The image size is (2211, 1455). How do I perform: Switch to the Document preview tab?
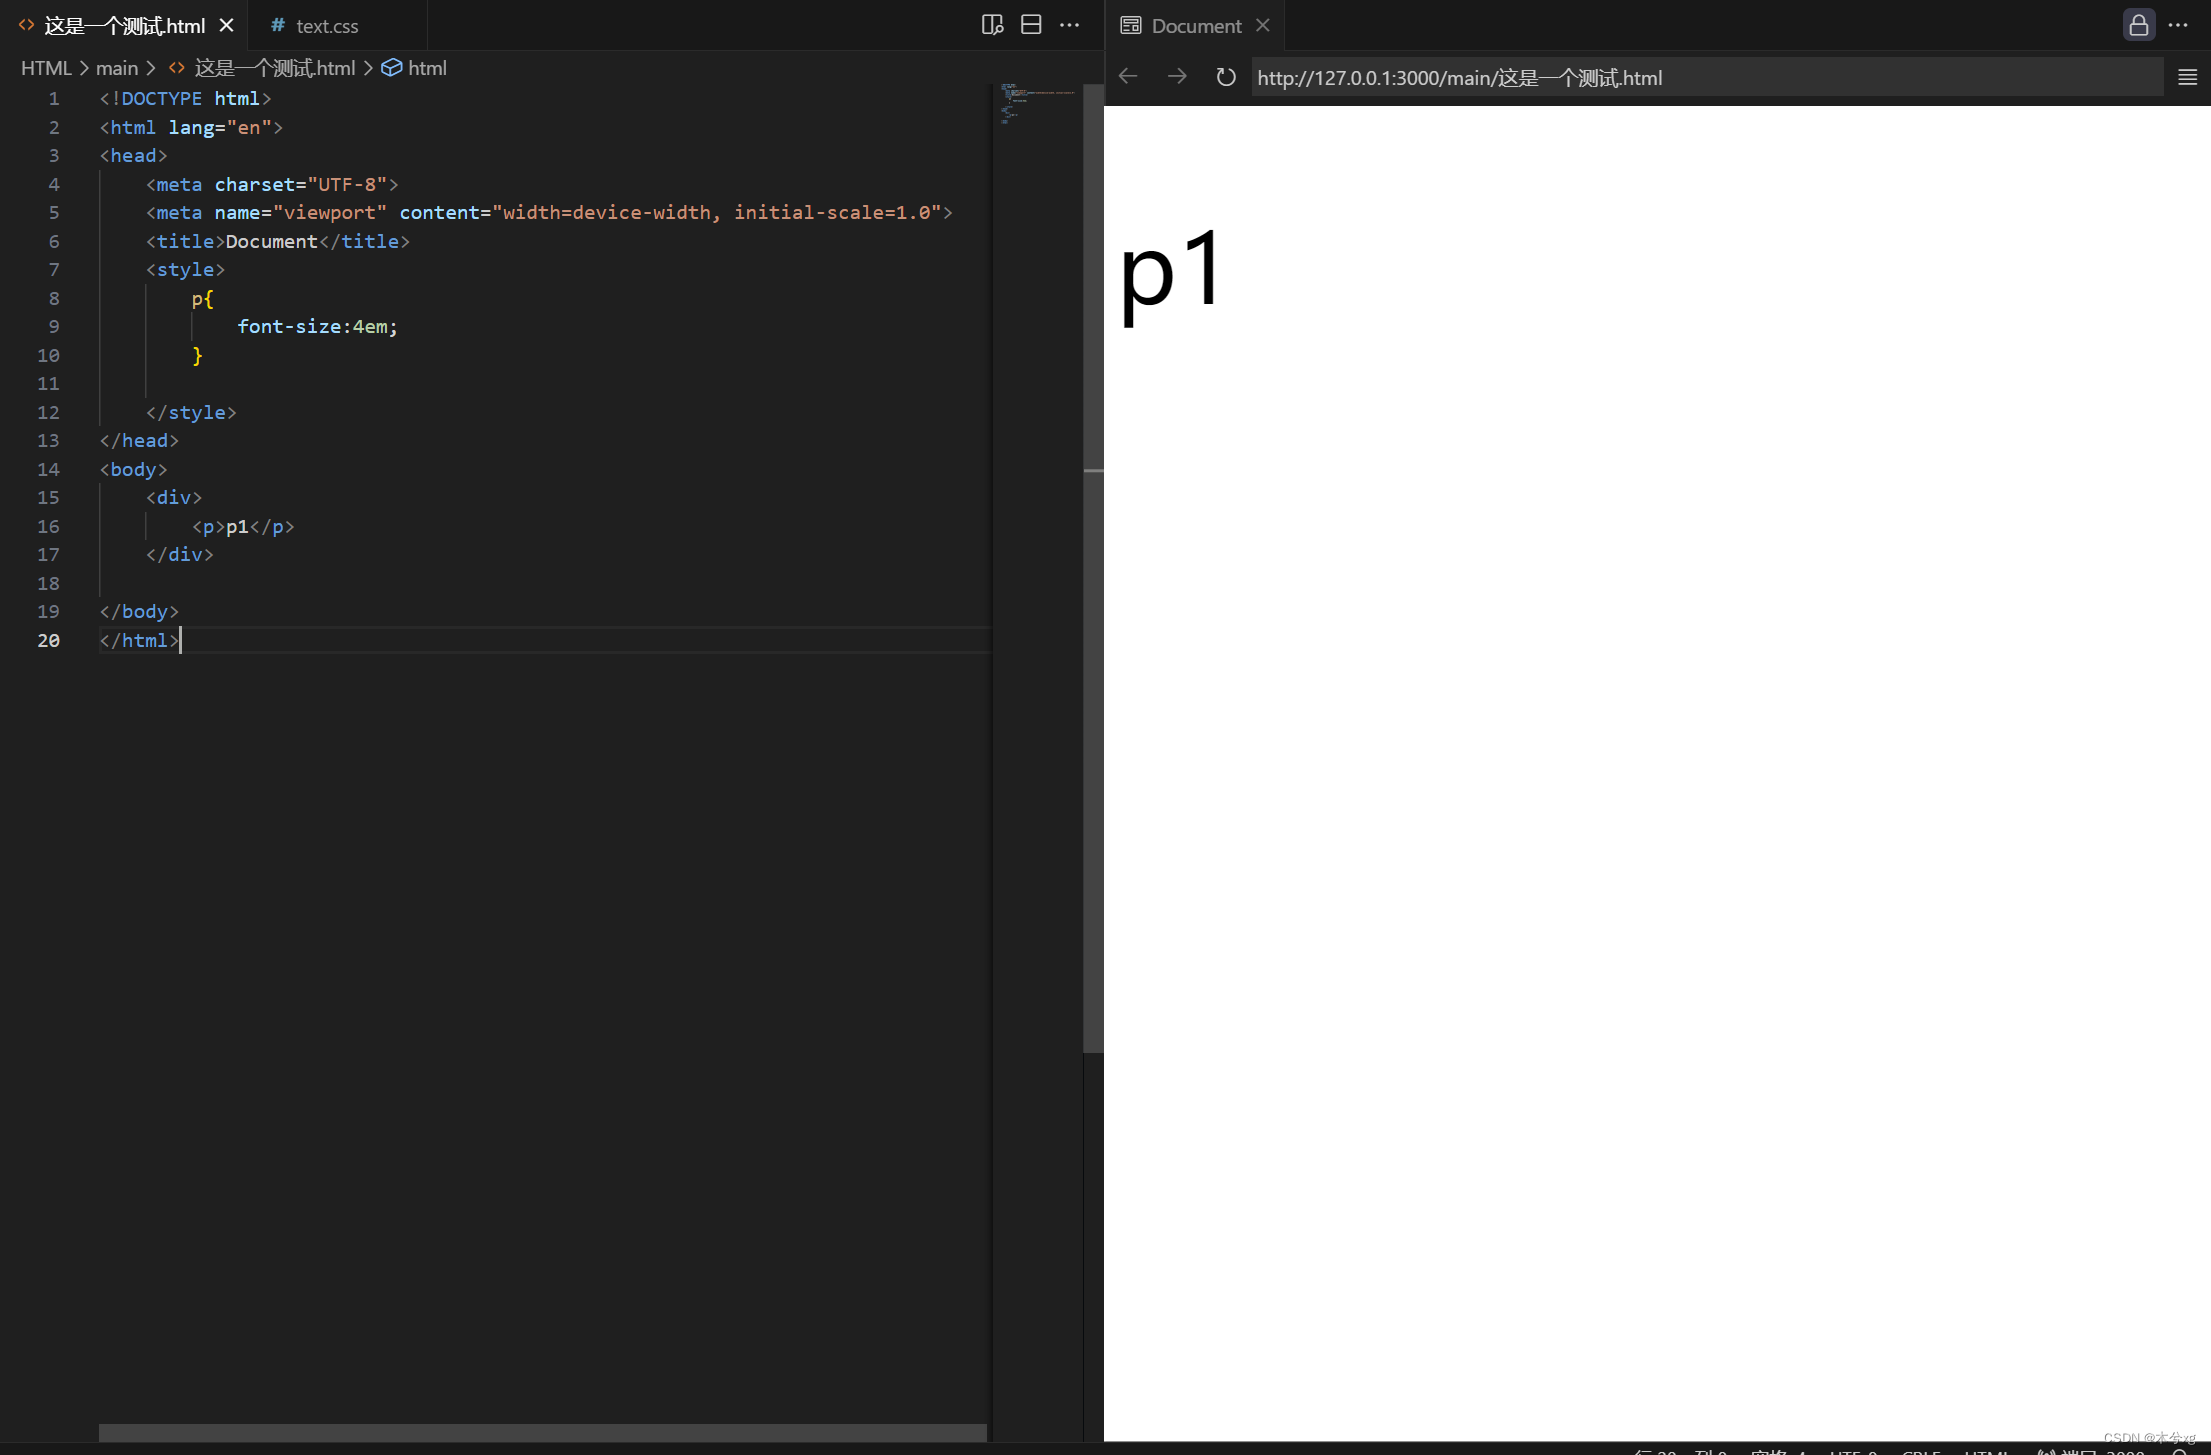pyautogui.click(x=1196, y=25)
